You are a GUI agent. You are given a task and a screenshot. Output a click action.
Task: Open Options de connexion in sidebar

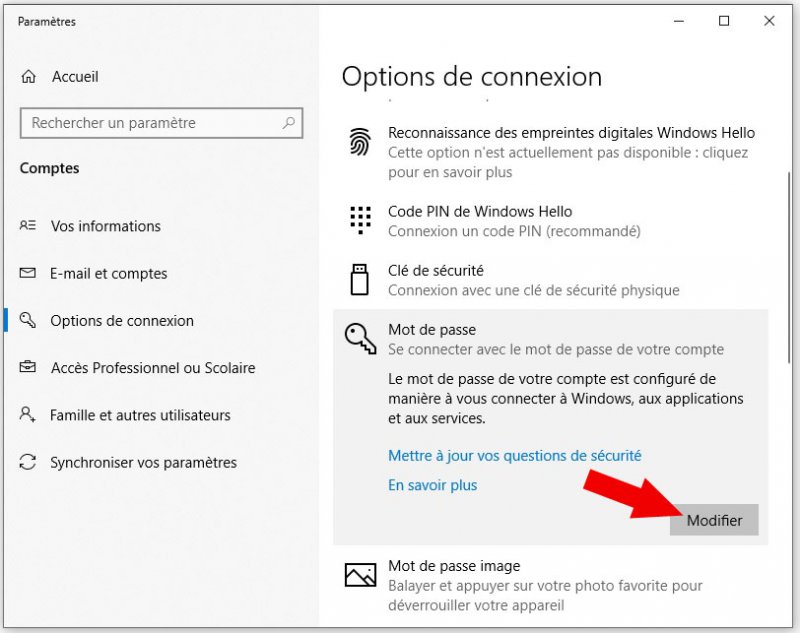(122, 321)
